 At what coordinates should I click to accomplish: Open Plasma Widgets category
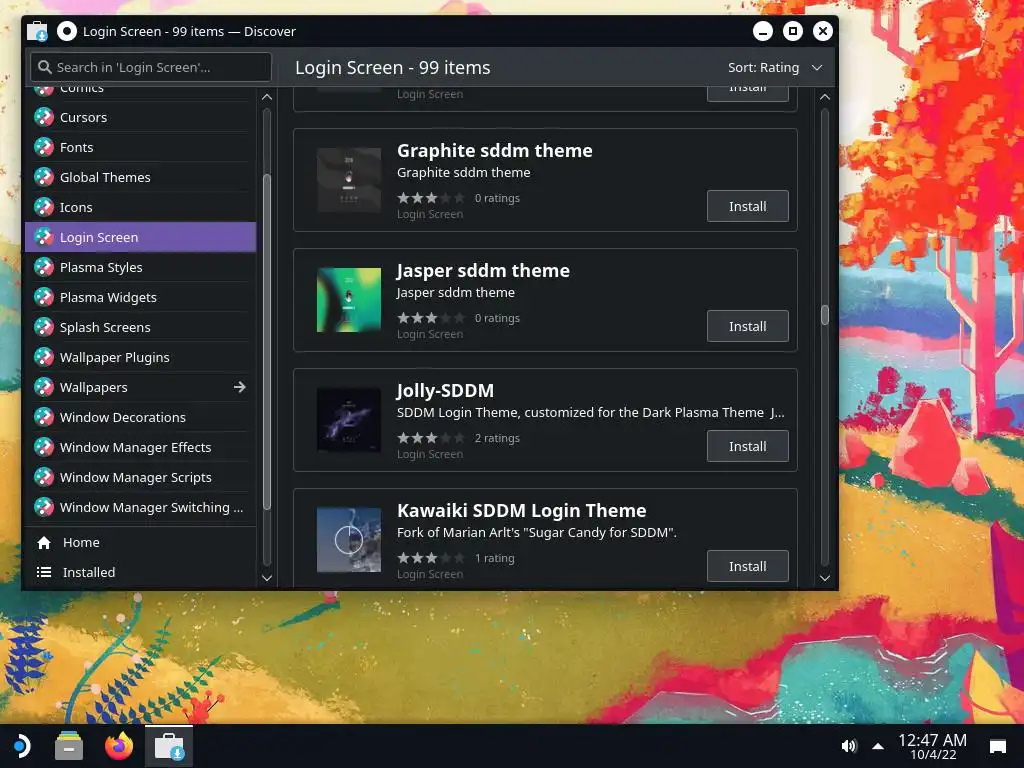pos(140,297)
